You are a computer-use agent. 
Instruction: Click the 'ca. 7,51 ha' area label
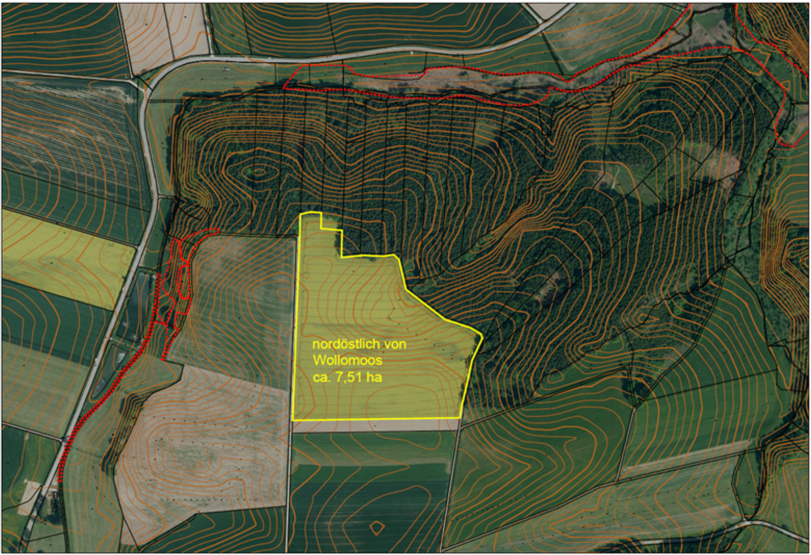[347, 378]
